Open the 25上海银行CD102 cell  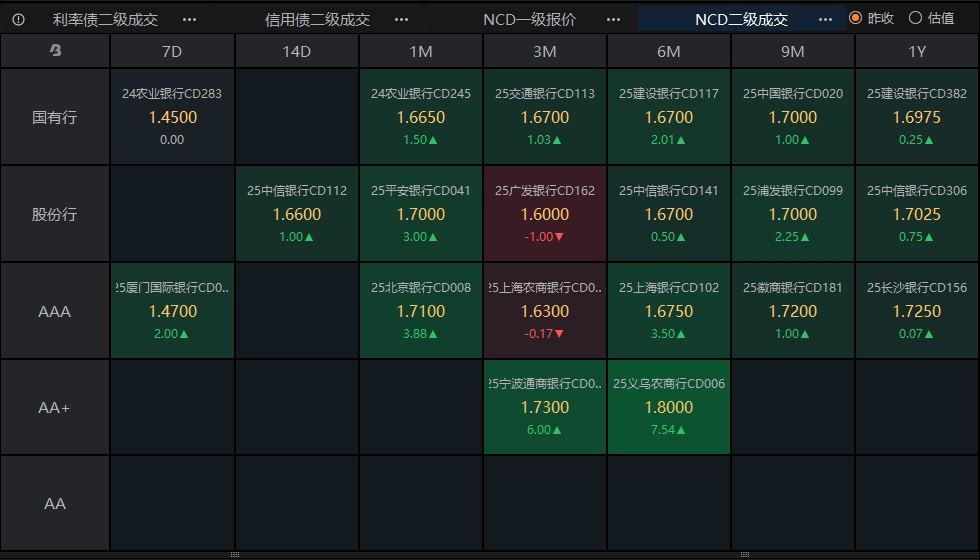669,311
